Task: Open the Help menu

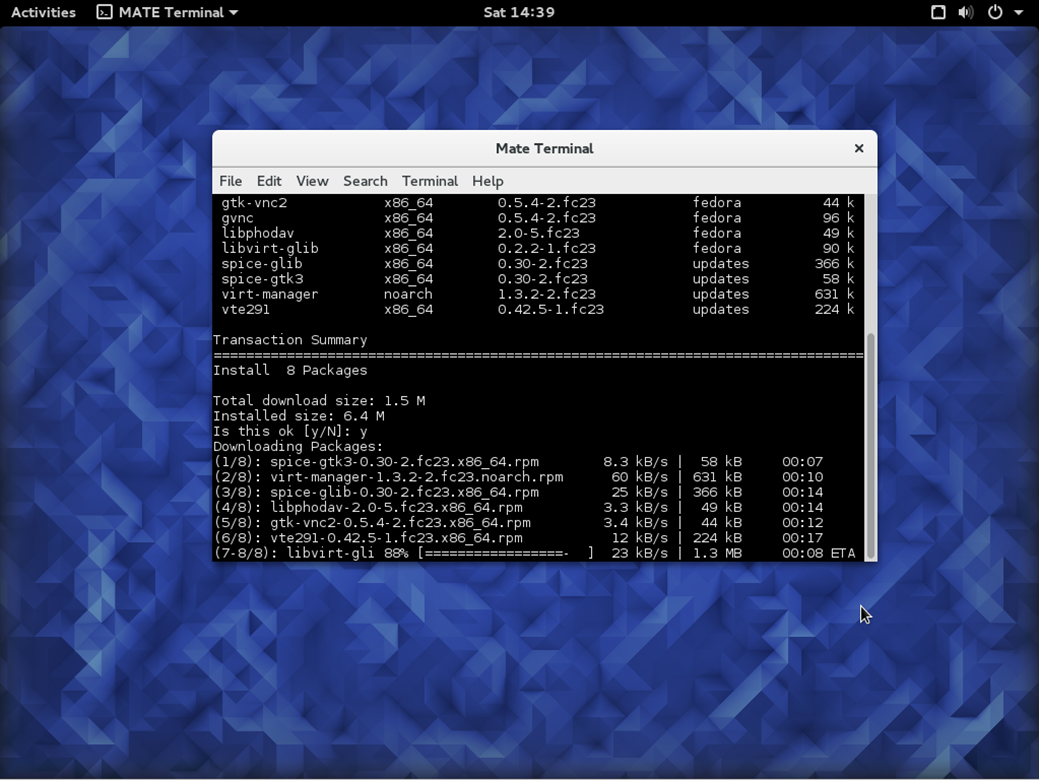Action: 487,181
